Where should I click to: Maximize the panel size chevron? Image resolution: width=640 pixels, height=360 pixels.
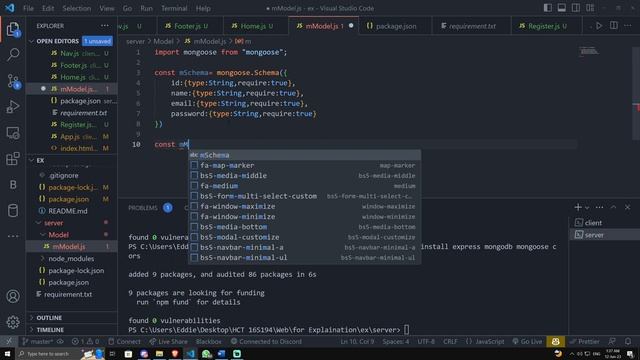(613, 207)
